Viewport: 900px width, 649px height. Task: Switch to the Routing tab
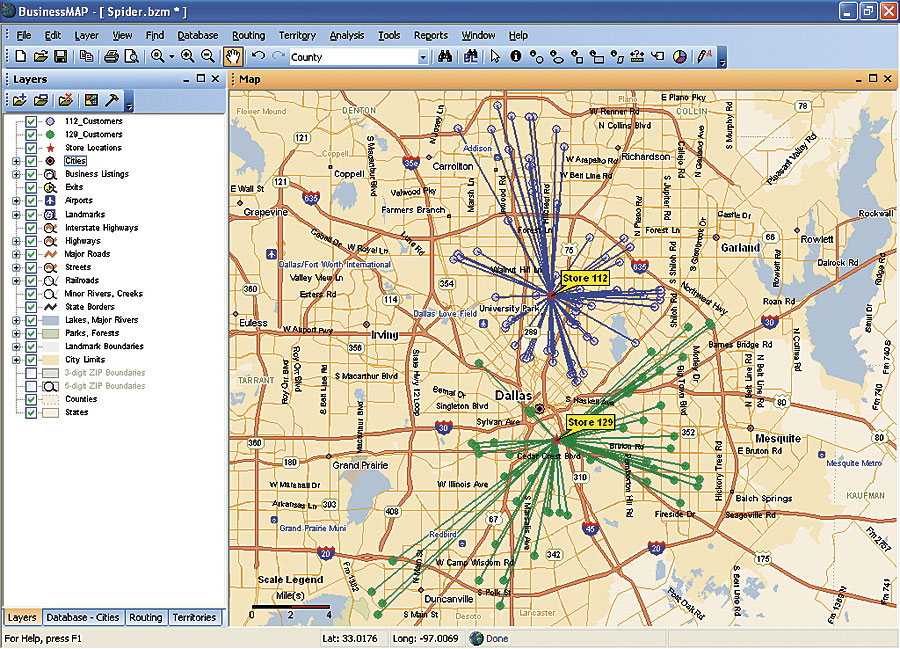(145, 617)
